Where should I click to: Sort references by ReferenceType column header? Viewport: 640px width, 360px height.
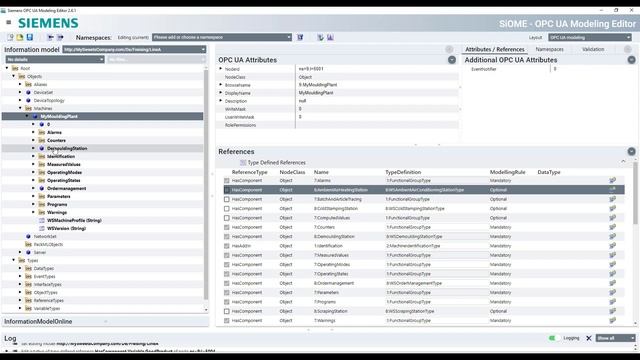[249, 172]
